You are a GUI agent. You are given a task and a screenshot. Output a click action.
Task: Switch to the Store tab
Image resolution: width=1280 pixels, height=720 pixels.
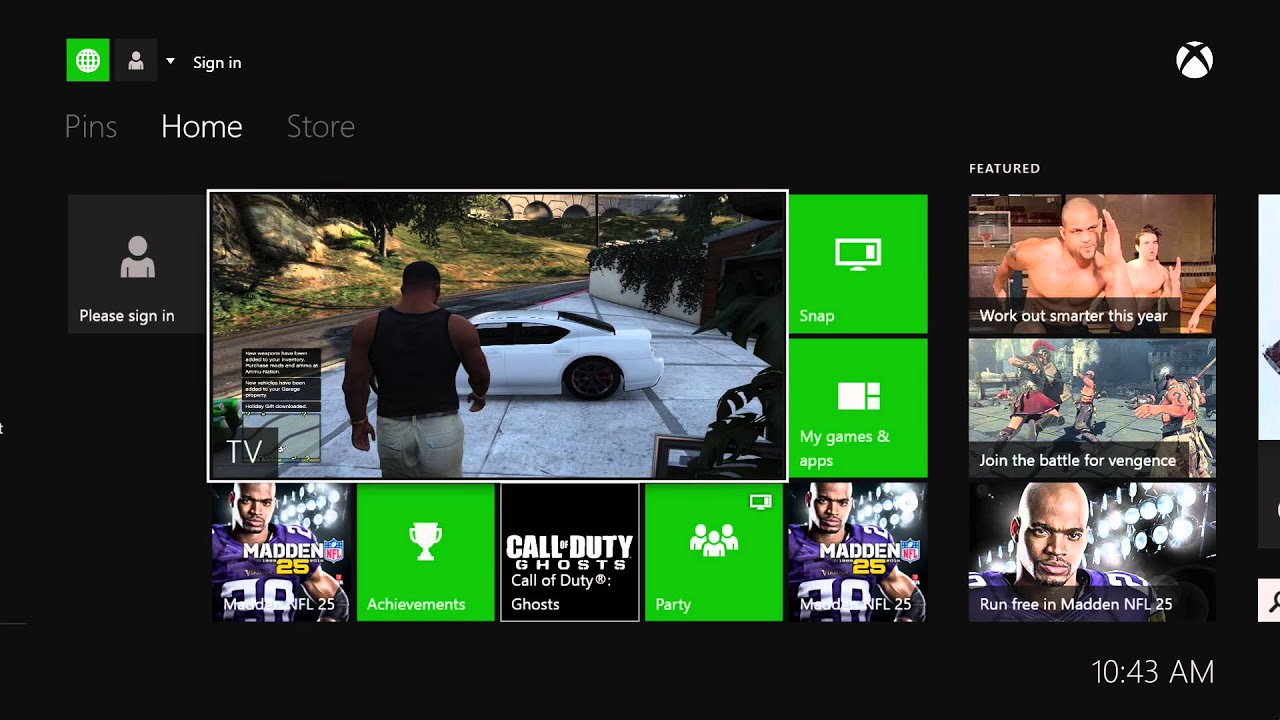click(x=321, y=126)
